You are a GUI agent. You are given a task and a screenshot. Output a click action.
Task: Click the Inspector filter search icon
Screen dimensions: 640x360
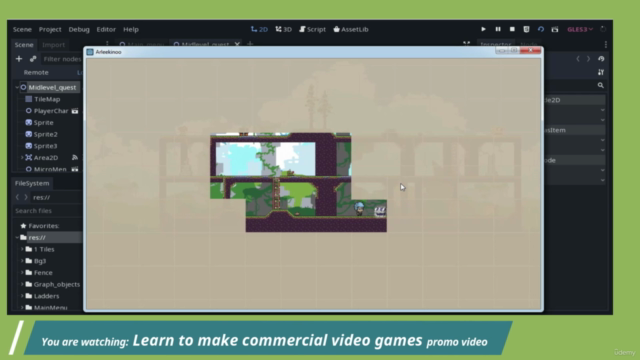pyautogui.click(x=601, y=85)
